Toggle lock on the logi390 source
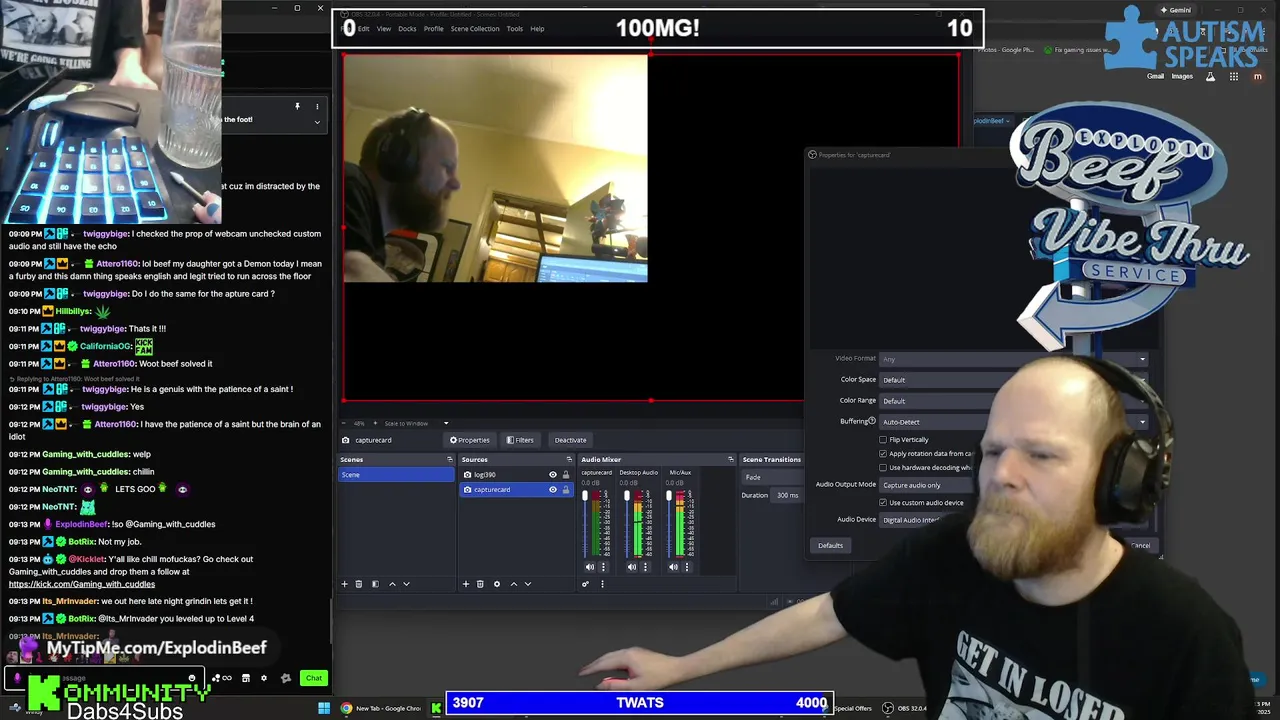Image resolution: width=1280 pixels, height=720 pixels. tap(565, 475)
